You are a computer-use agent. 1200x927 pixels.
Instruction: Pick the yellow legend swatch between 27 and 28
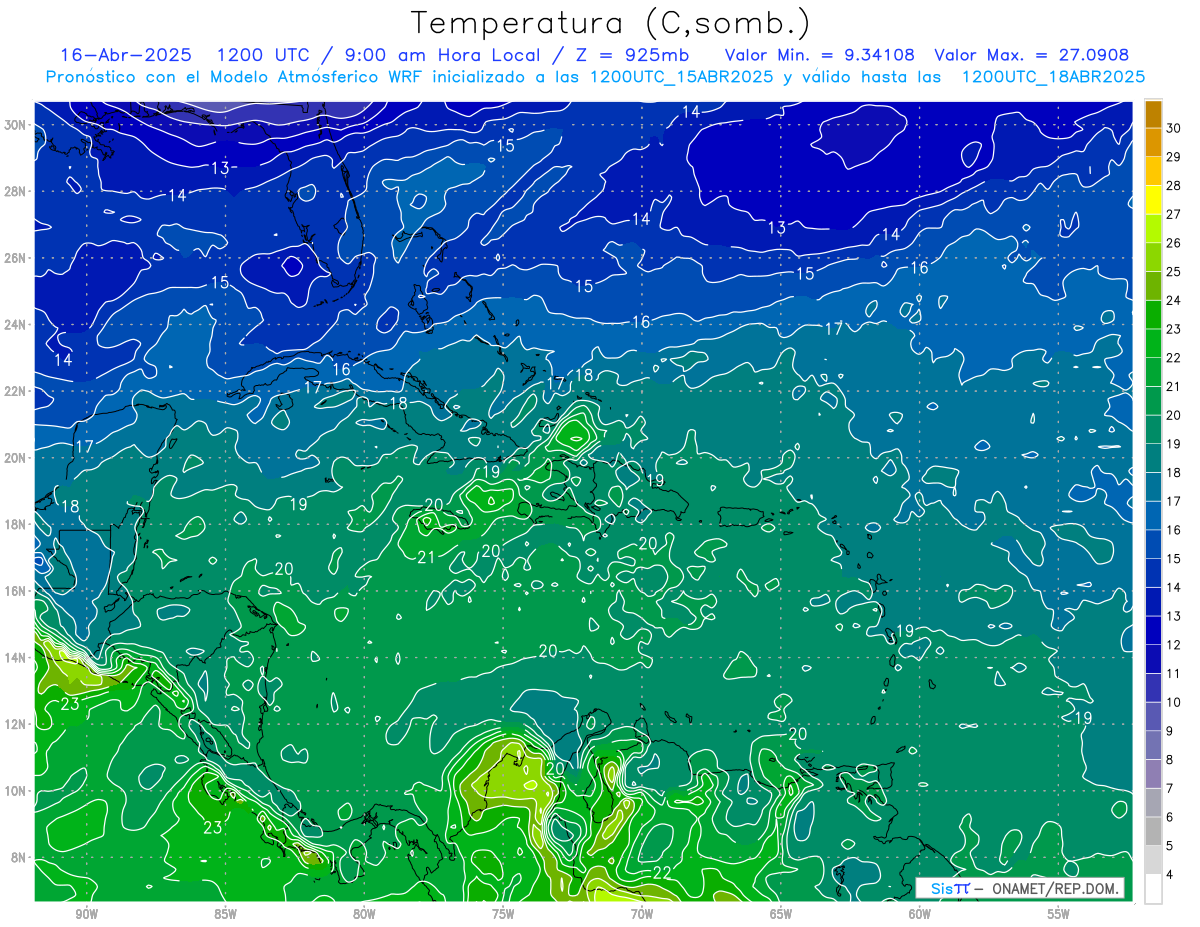point(1153,200)
